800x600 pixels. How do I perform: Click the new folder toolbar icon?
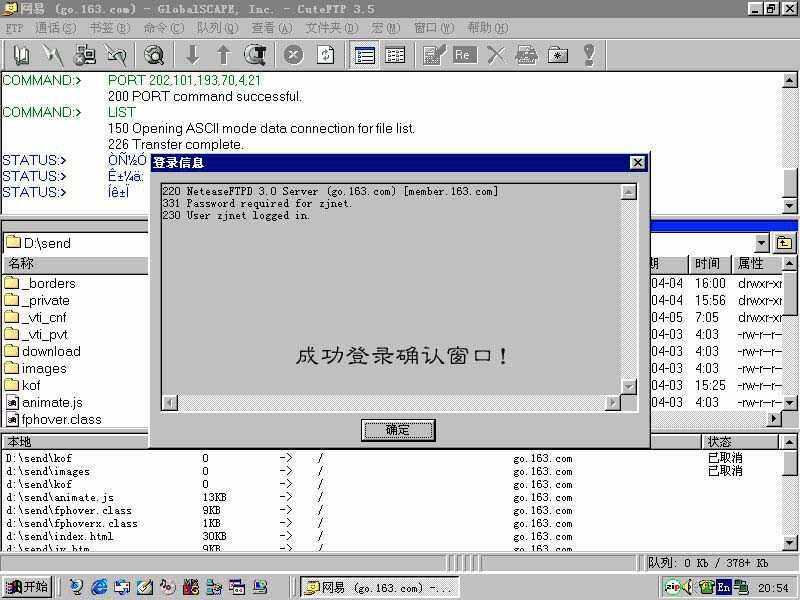pyautogui.click(x=558, y=55)
